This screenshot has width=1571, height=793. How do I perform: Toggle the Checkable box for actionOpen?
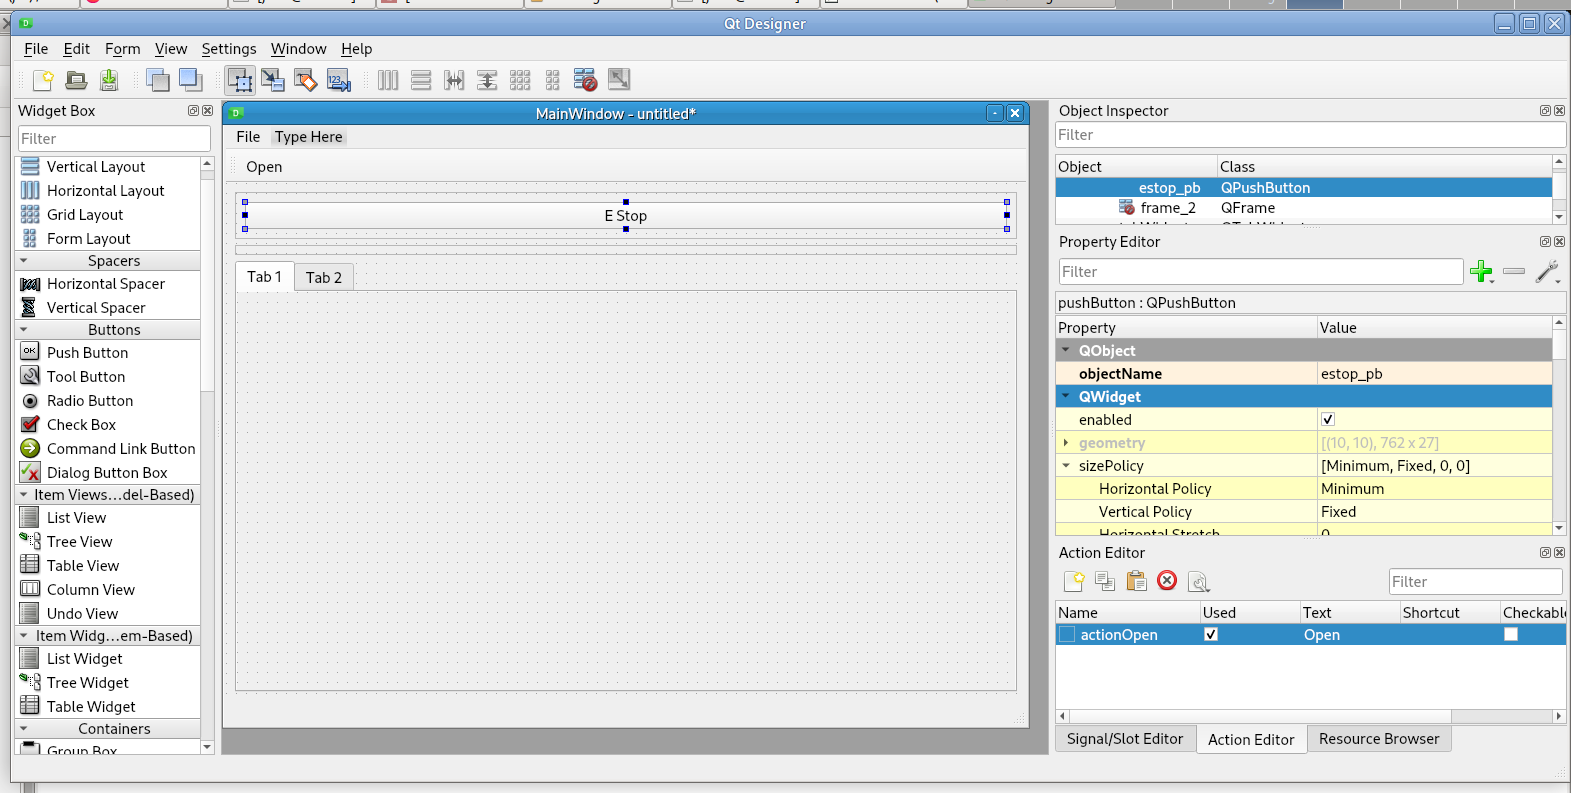coord(1511,635)
